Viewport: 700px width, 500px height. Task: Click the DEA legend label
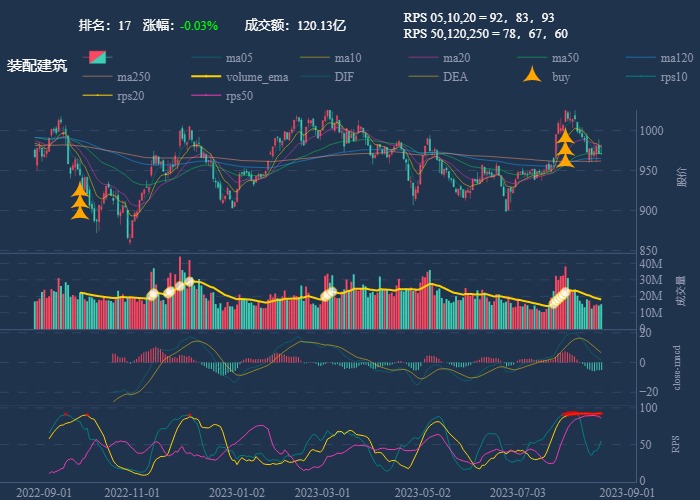pyautogui.click(x=455, y=77)
